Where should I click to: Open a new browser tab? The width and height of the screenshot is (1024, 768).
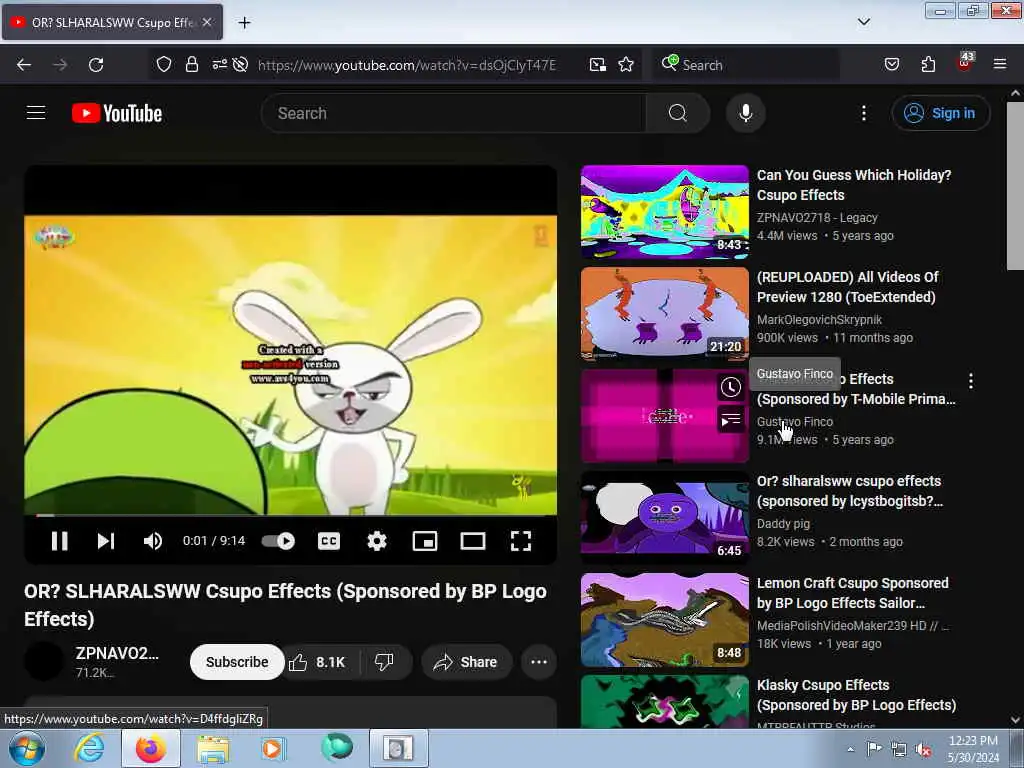tap(244, 23)
